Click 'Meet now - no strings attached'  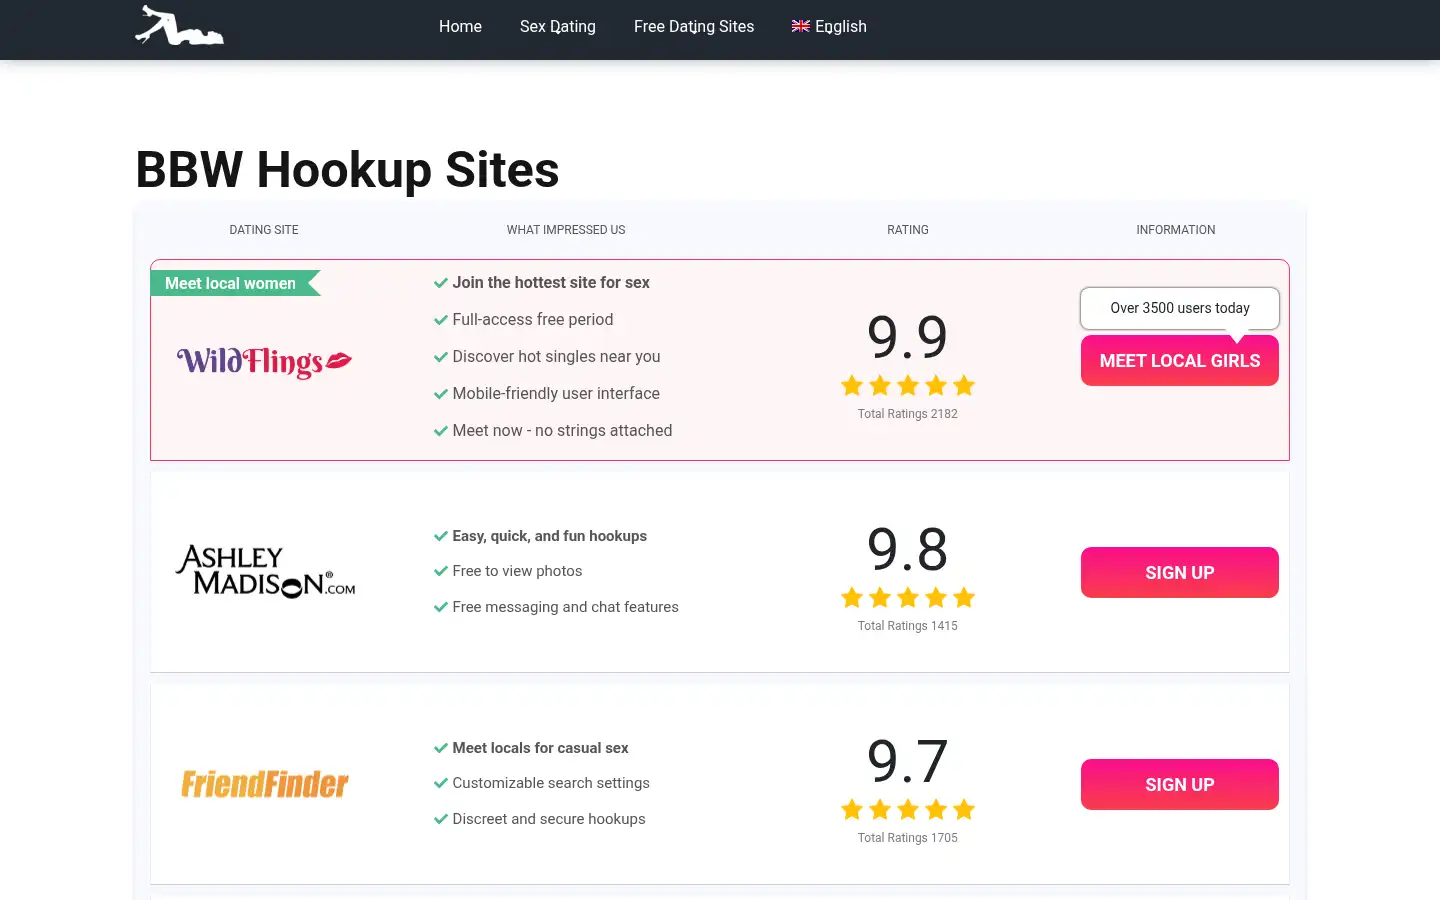pos(562,431)
